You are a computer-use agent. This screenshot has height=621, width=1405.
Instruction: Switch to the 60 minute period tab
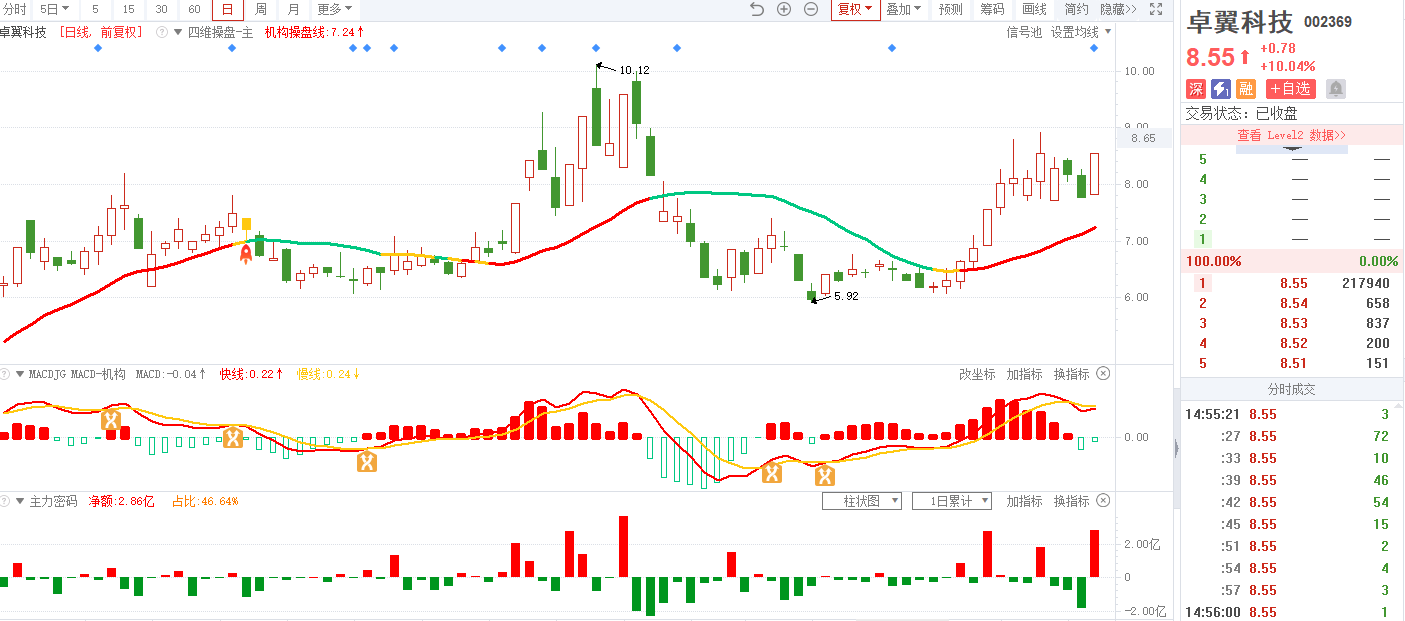(194, 9)
